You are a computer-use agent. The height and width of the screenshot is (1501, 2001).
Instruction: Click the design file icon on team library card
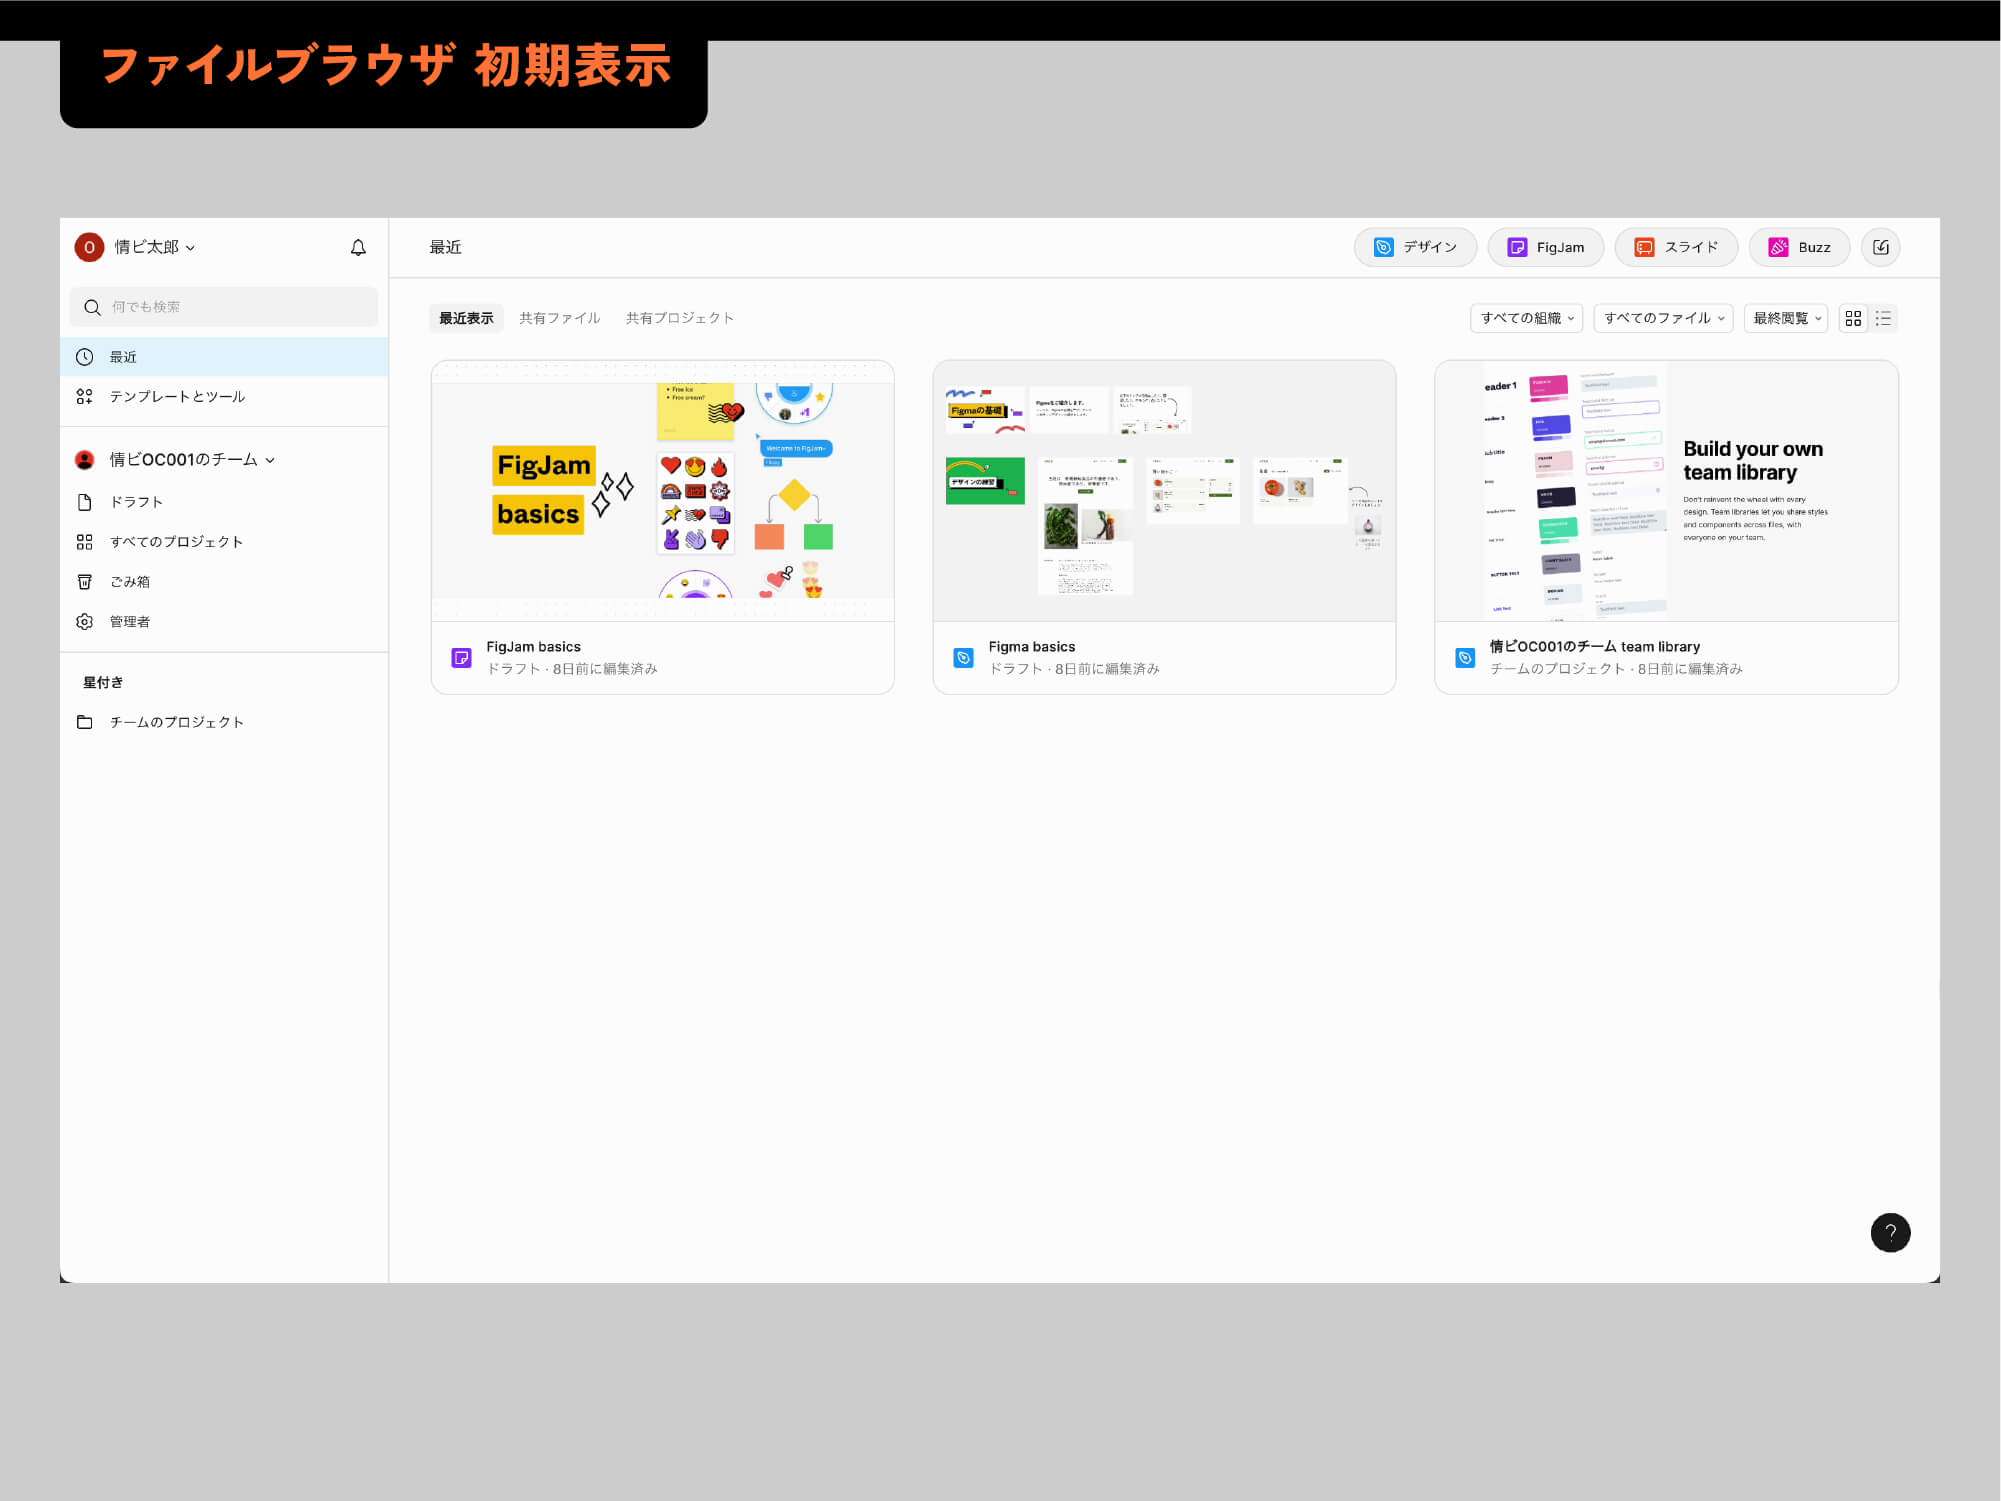tap(1465, 658)
